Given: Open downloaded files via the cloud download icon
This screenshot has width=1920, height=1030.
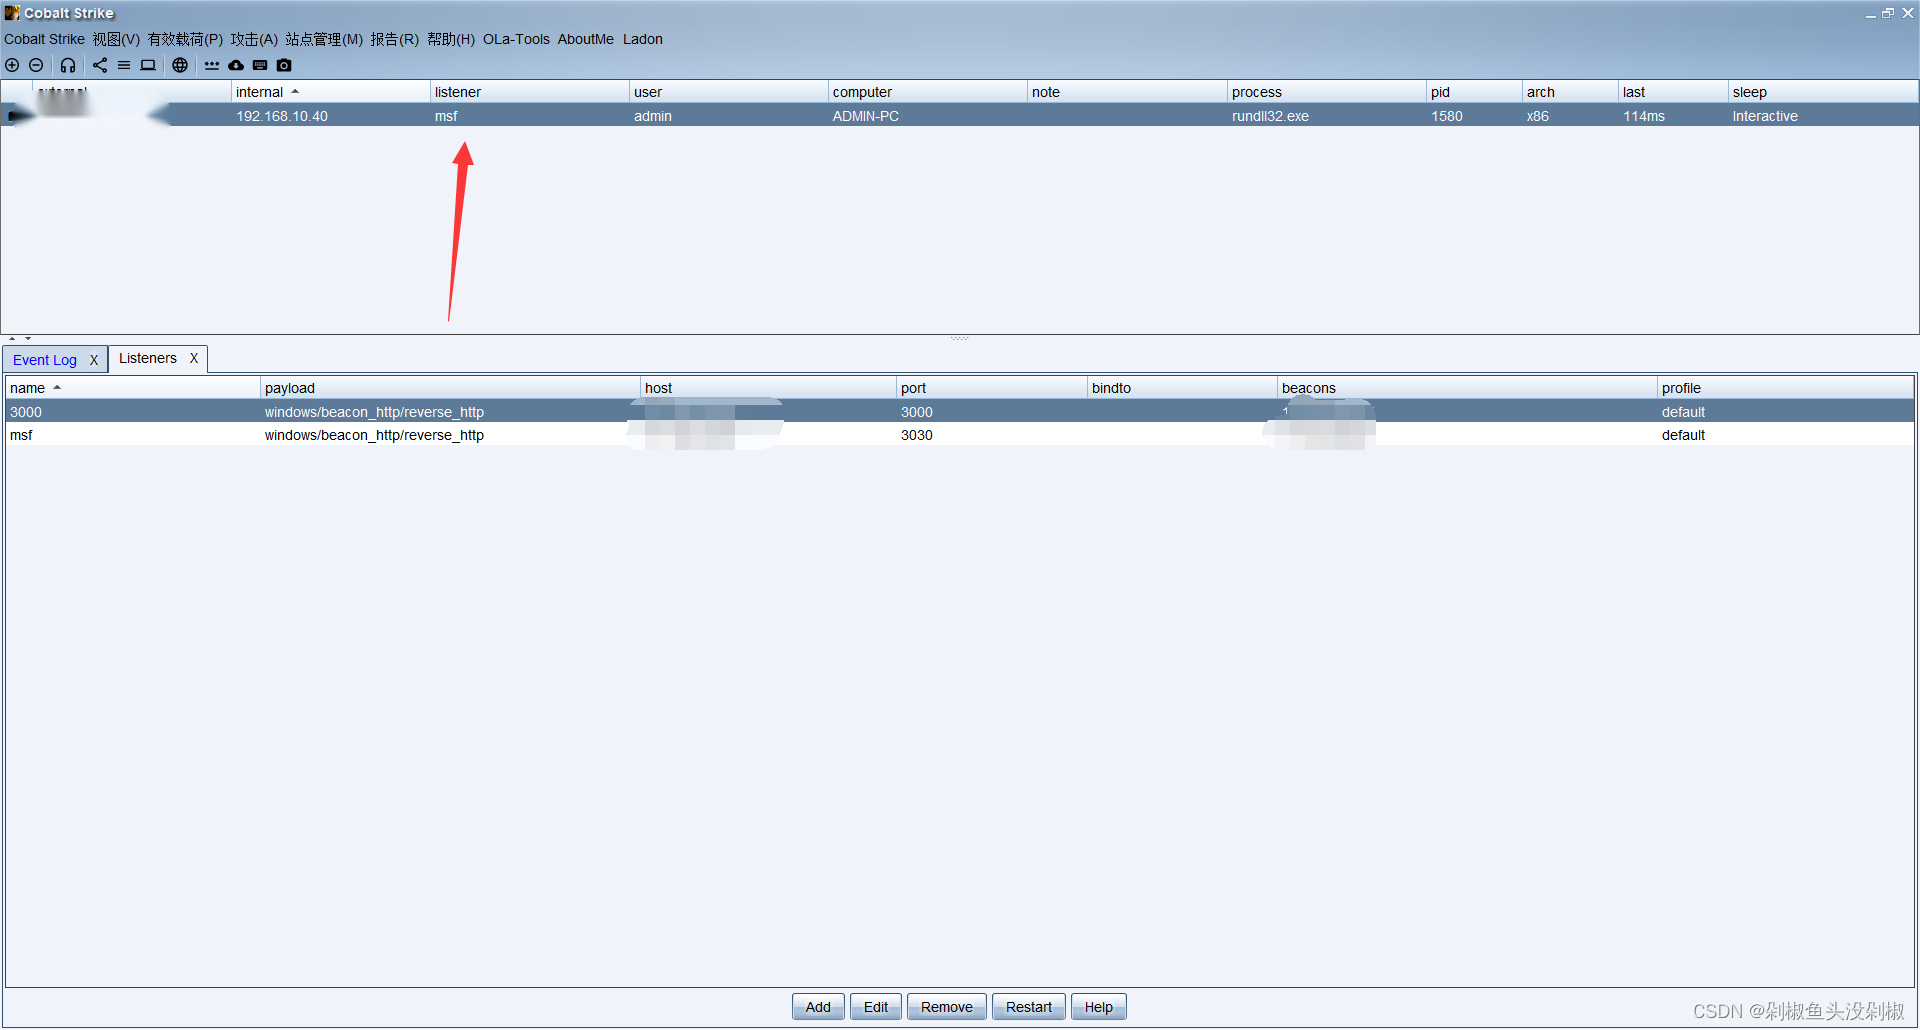Looking at the screenshot, I should point(236,65).
